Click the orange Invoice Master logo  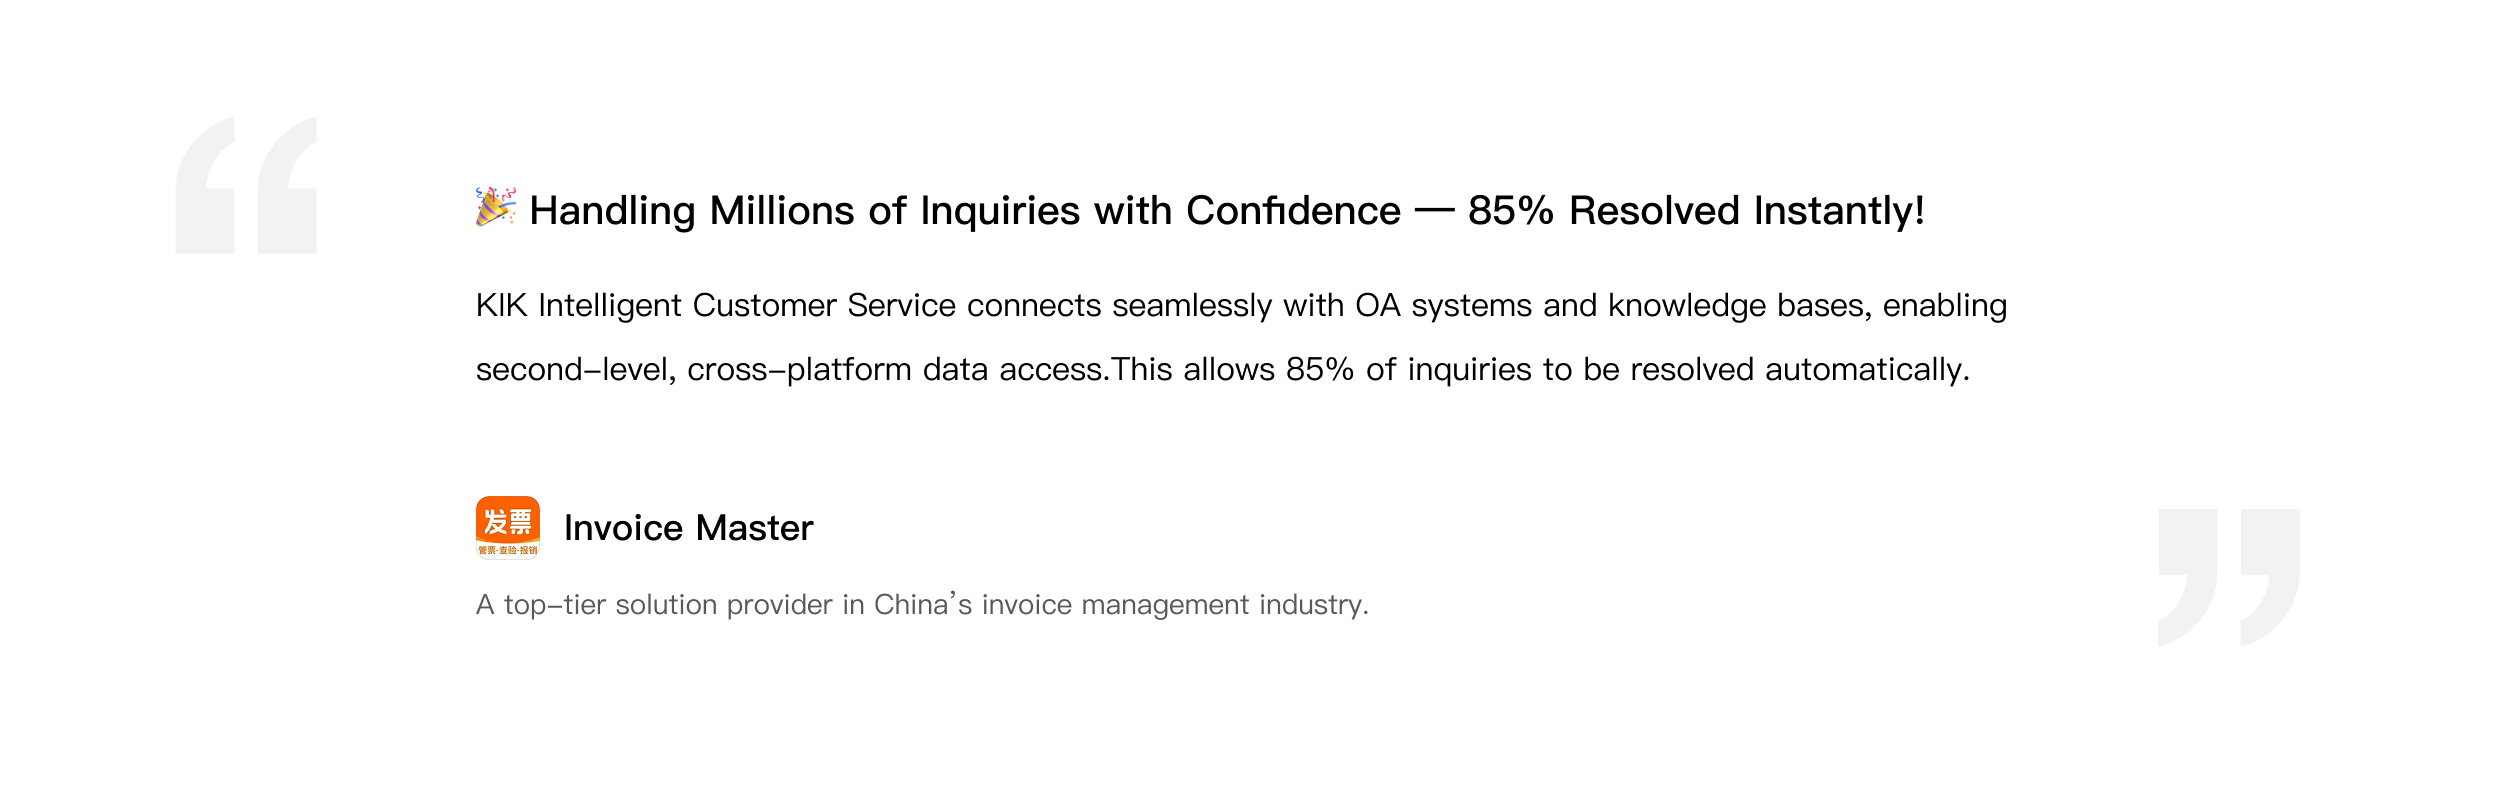click(508, 527)
